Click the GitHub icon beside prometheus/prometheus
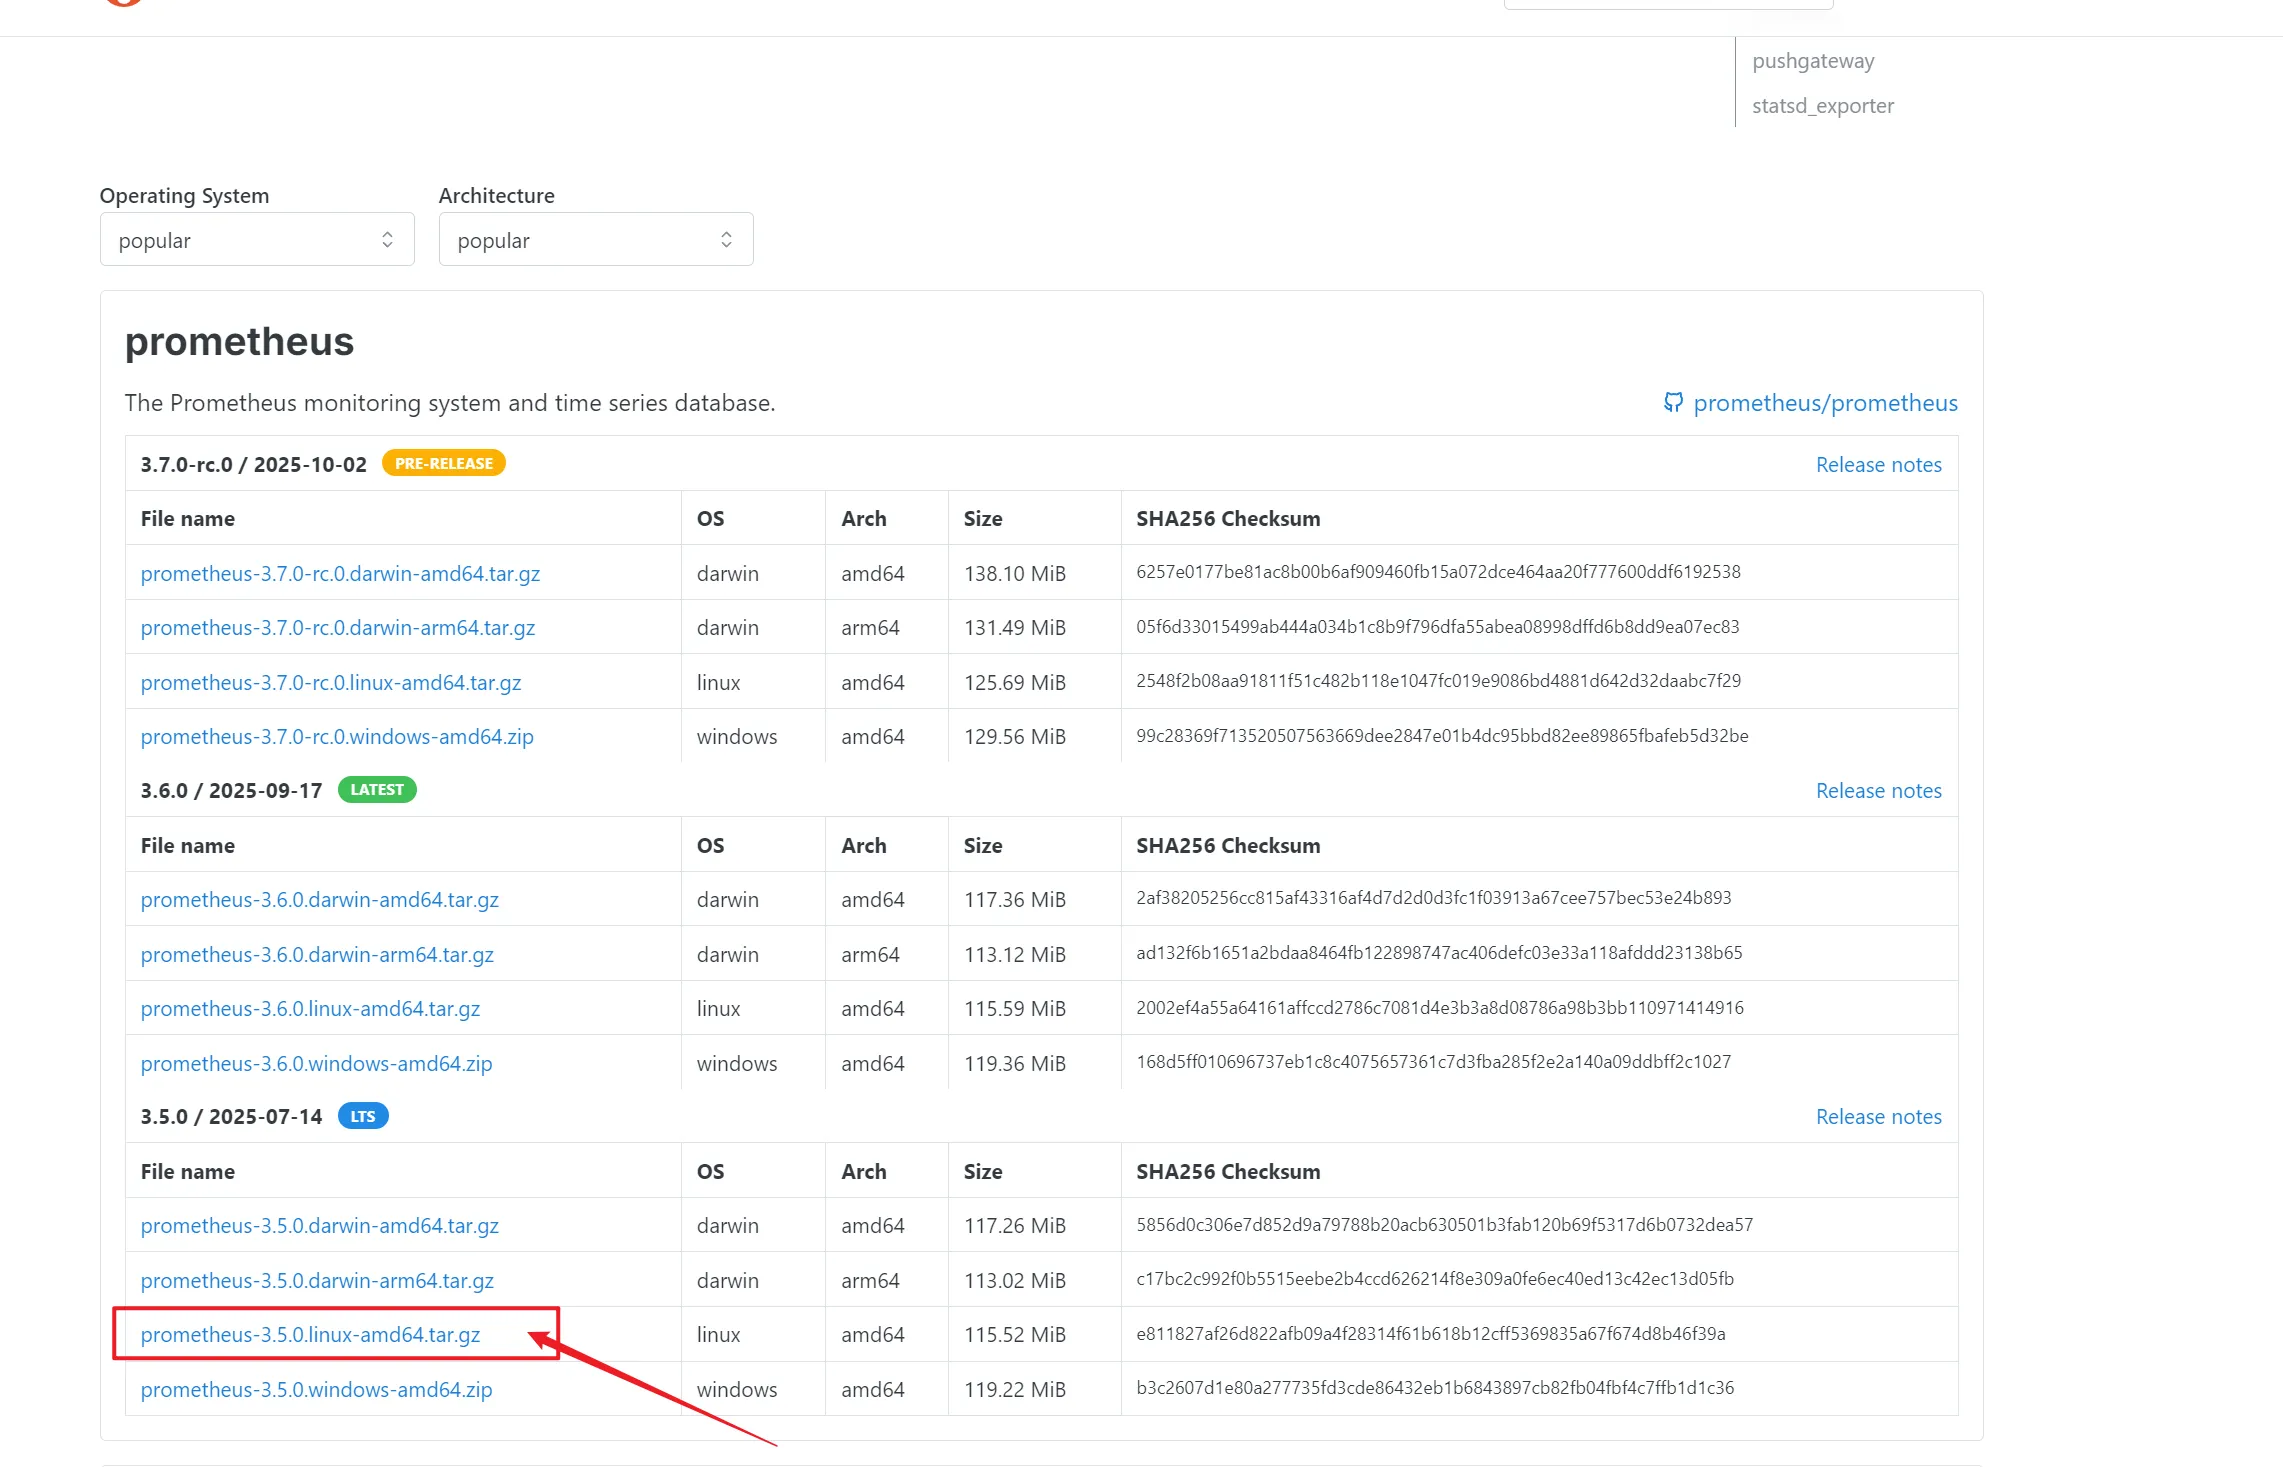 click(x=1673, y=402)
